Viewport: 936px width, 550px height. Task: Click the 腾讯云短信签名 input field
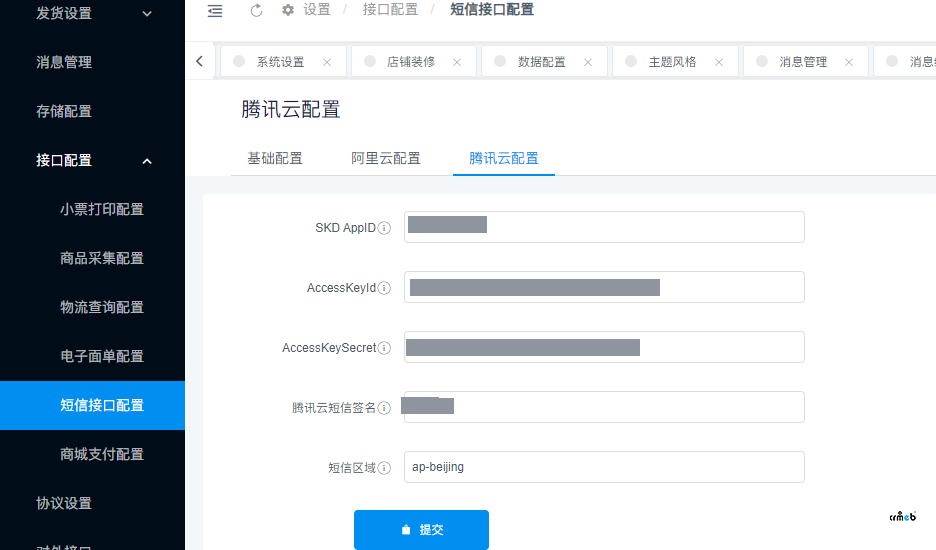604,407
